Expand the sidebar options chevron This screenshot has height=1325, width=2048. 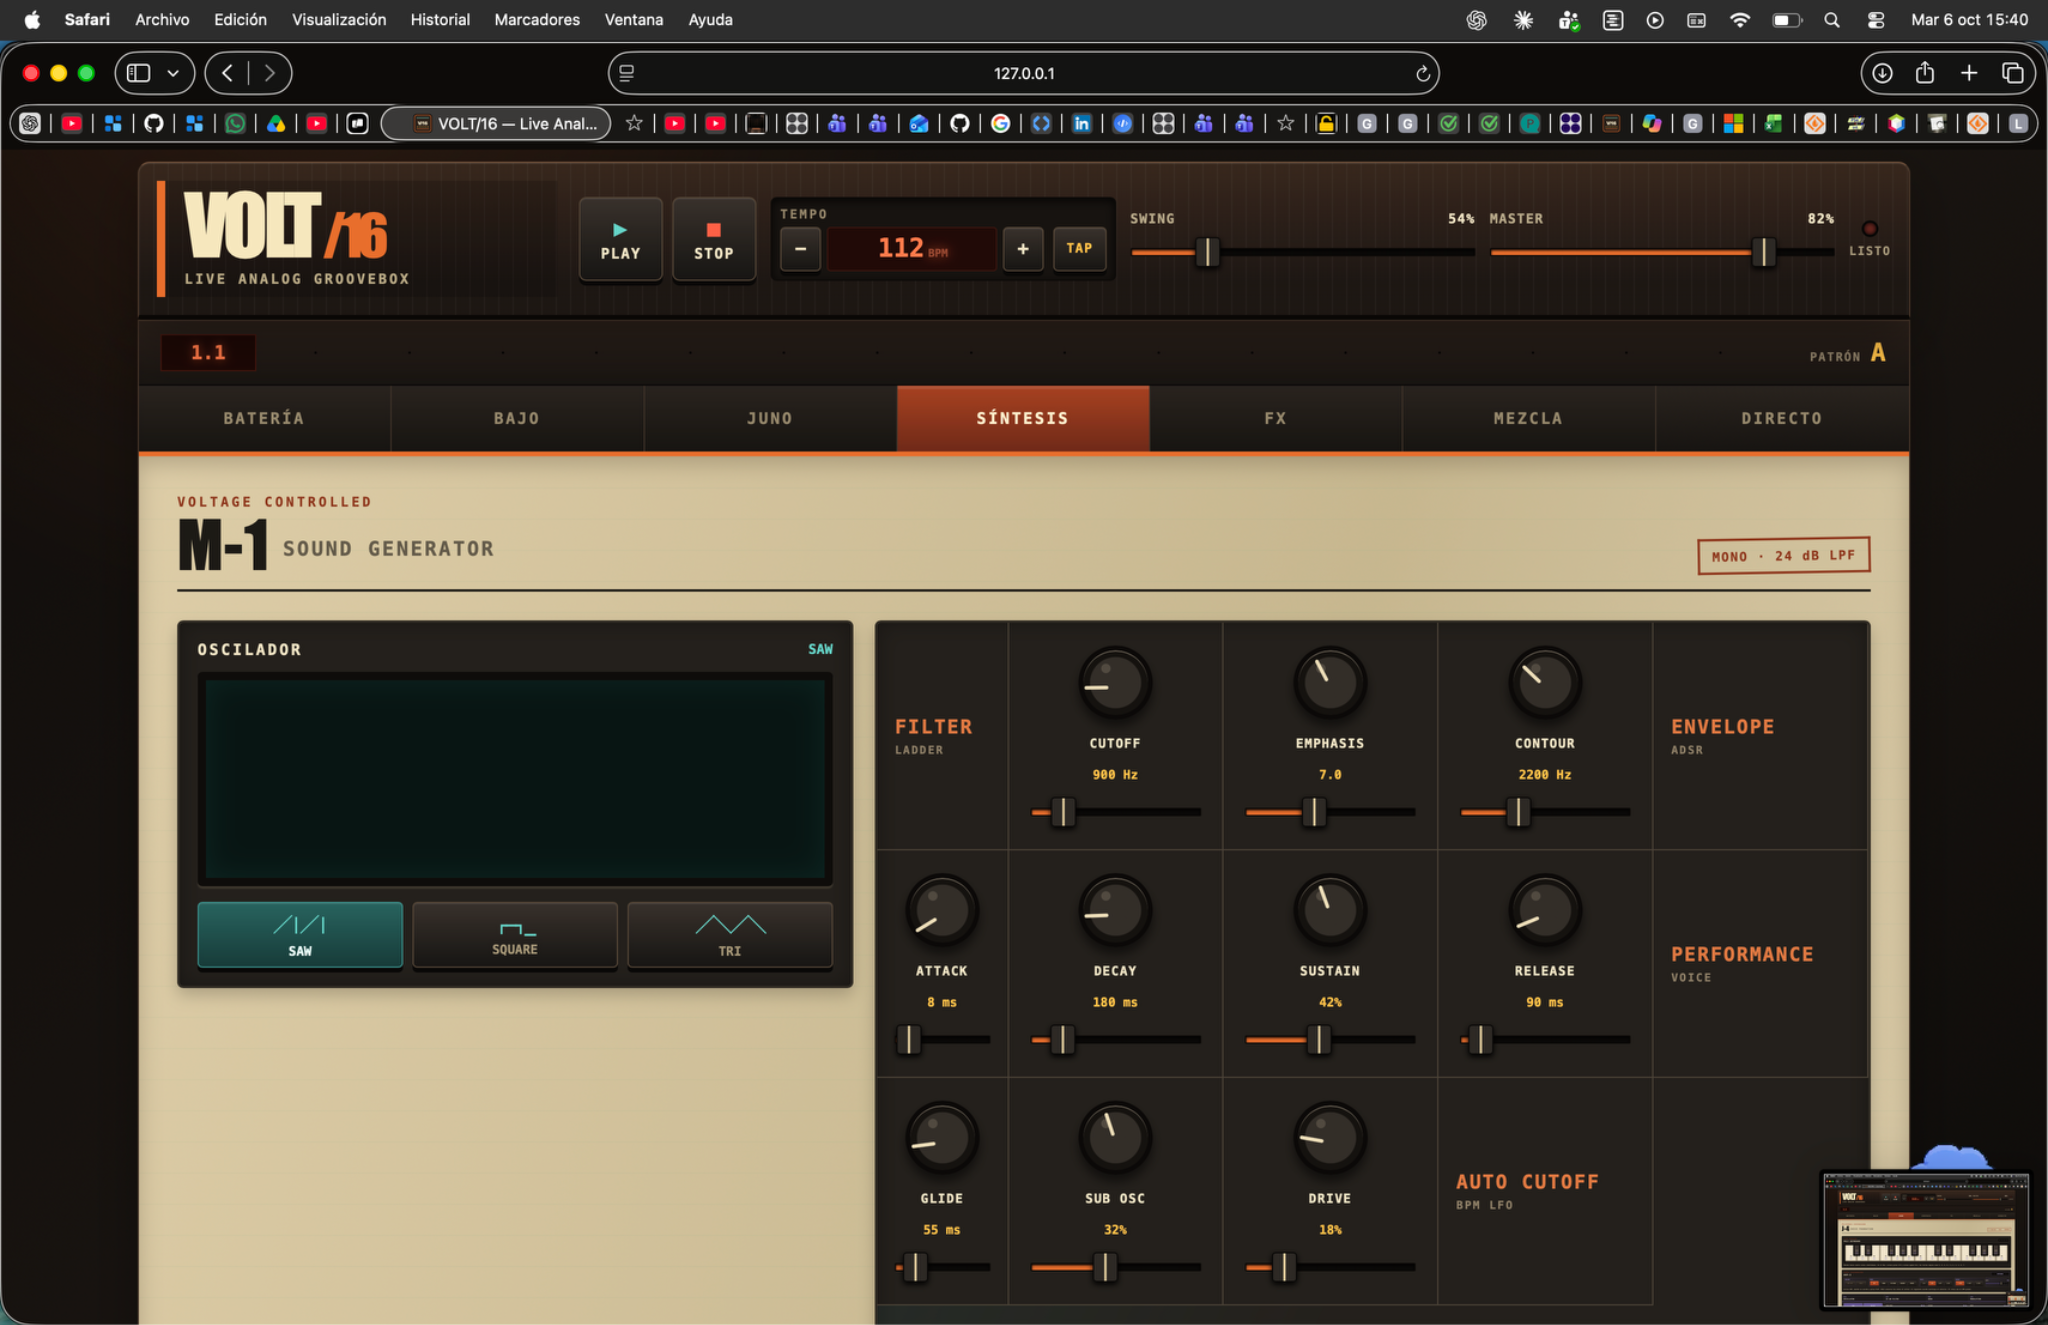[173, 73]
